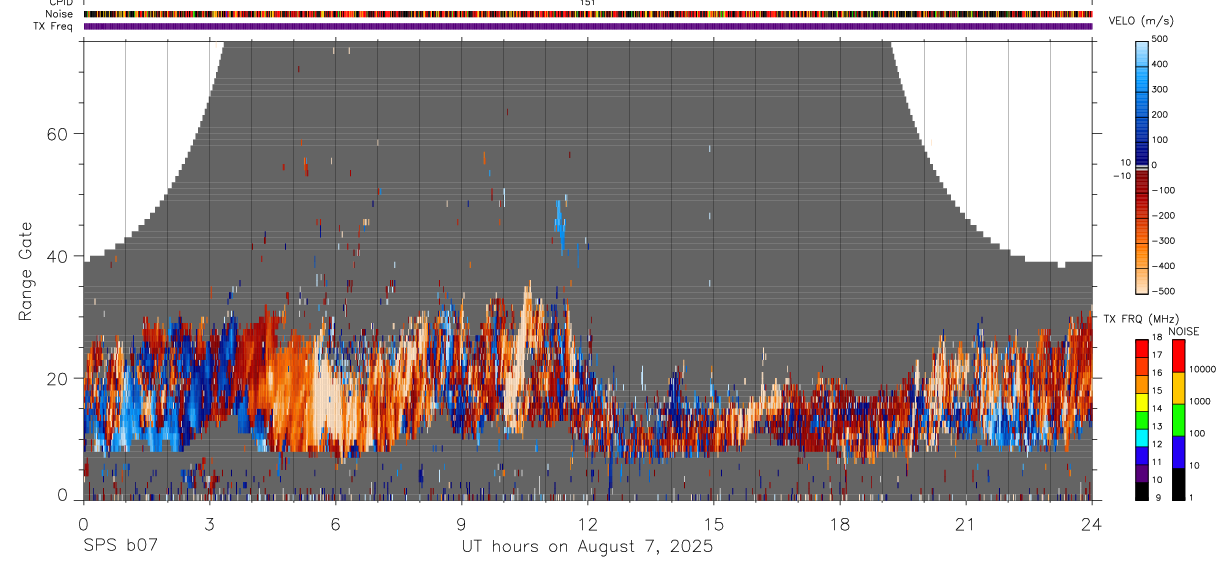Screen dimensions: 1228x567
Task: Click the '13' TX frequency scale label
Action: 1158,427
